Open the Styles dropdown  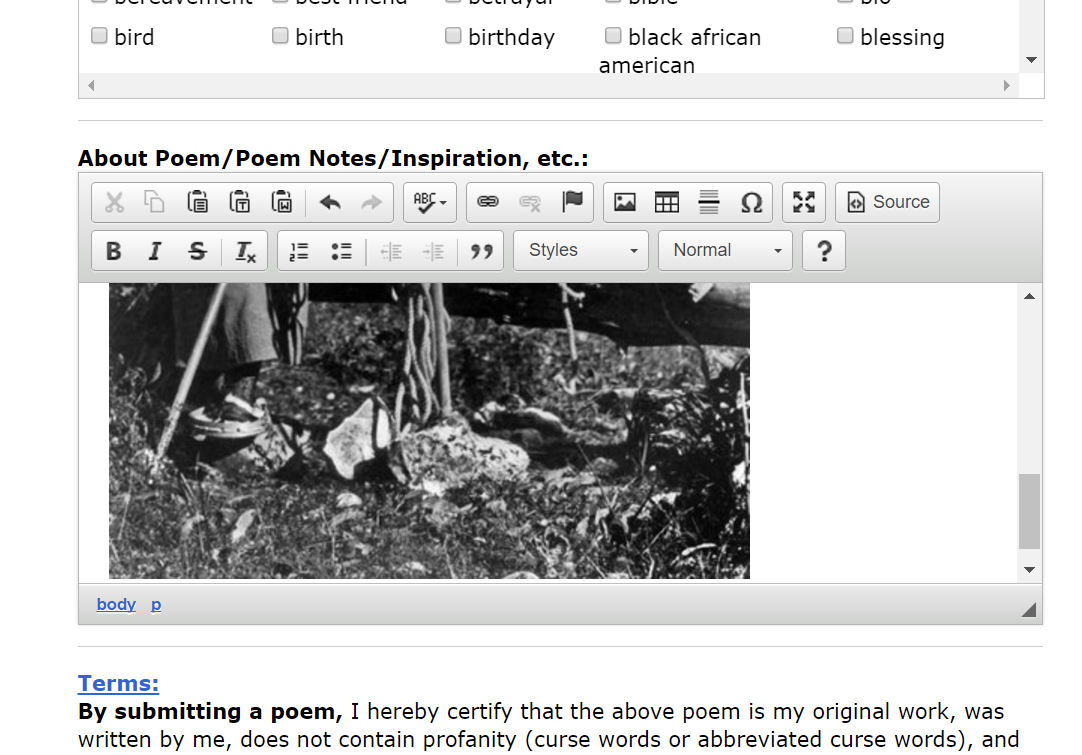(x=581, y=251)
